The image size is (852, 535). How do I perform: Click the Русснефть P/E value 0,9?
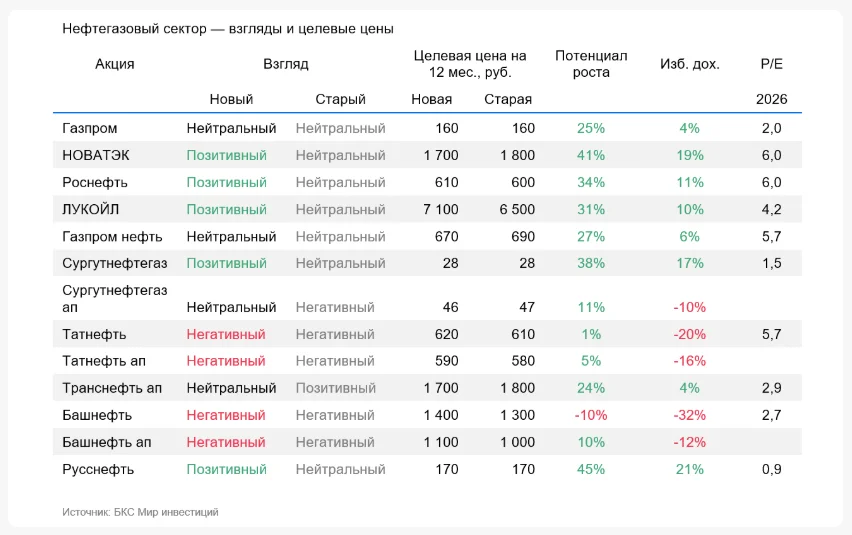[771, 469]
